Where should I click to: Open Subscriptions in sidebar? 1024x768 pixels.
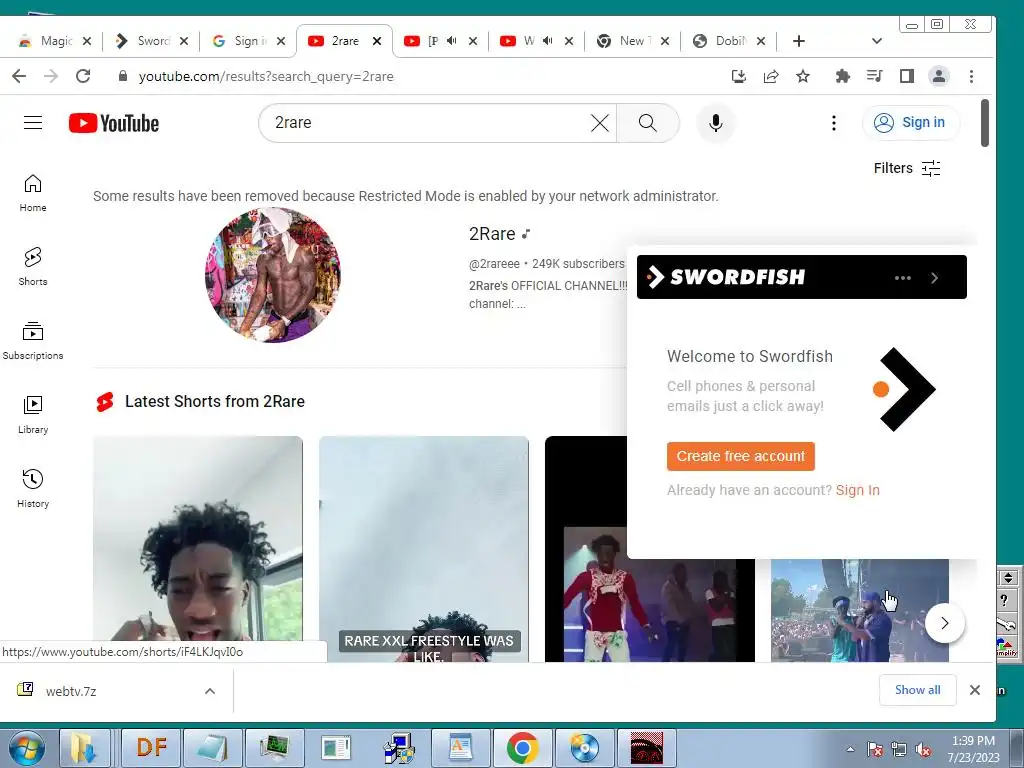click(33, 341)
